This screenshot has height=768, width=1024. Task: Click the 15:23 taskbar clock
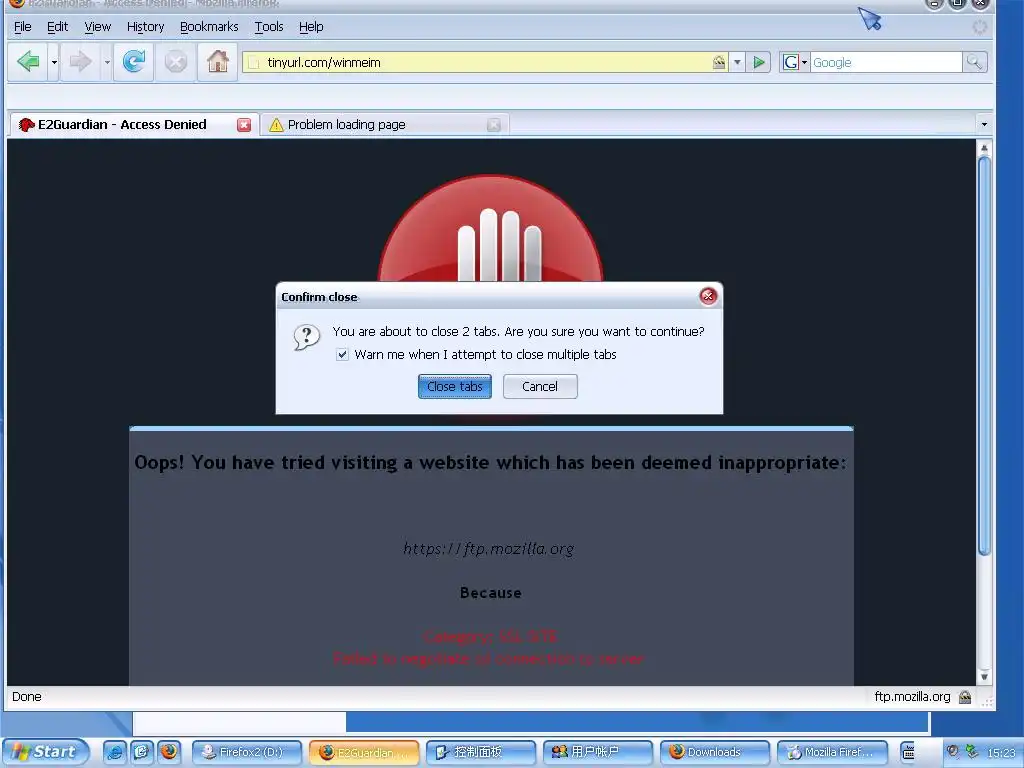[1000, 752]
